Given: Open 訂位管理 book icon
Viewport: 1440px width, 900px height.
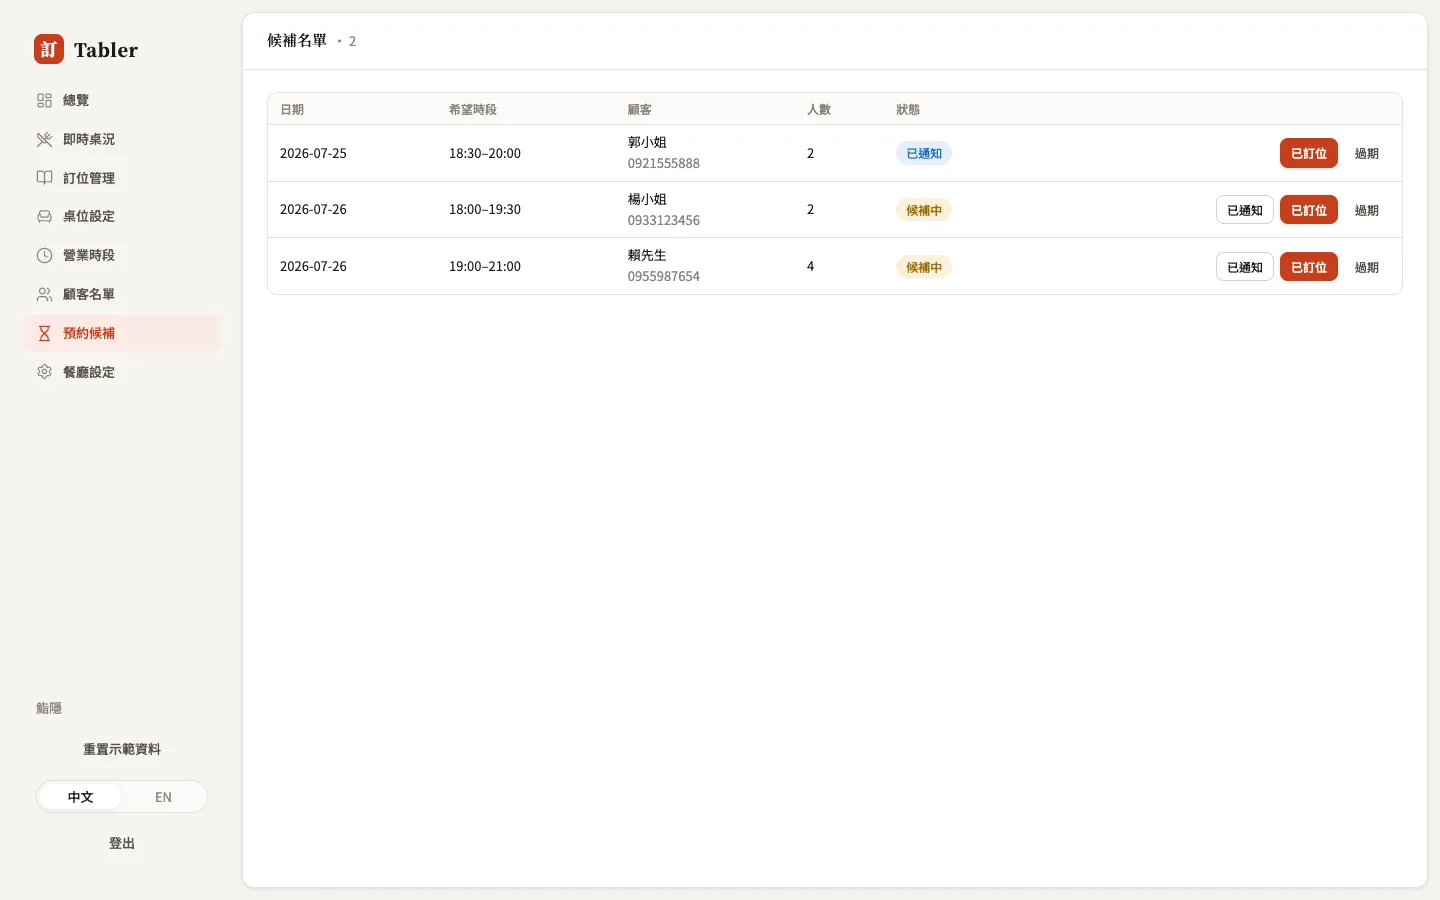Looking at the screenshot, I should point(44,178).
